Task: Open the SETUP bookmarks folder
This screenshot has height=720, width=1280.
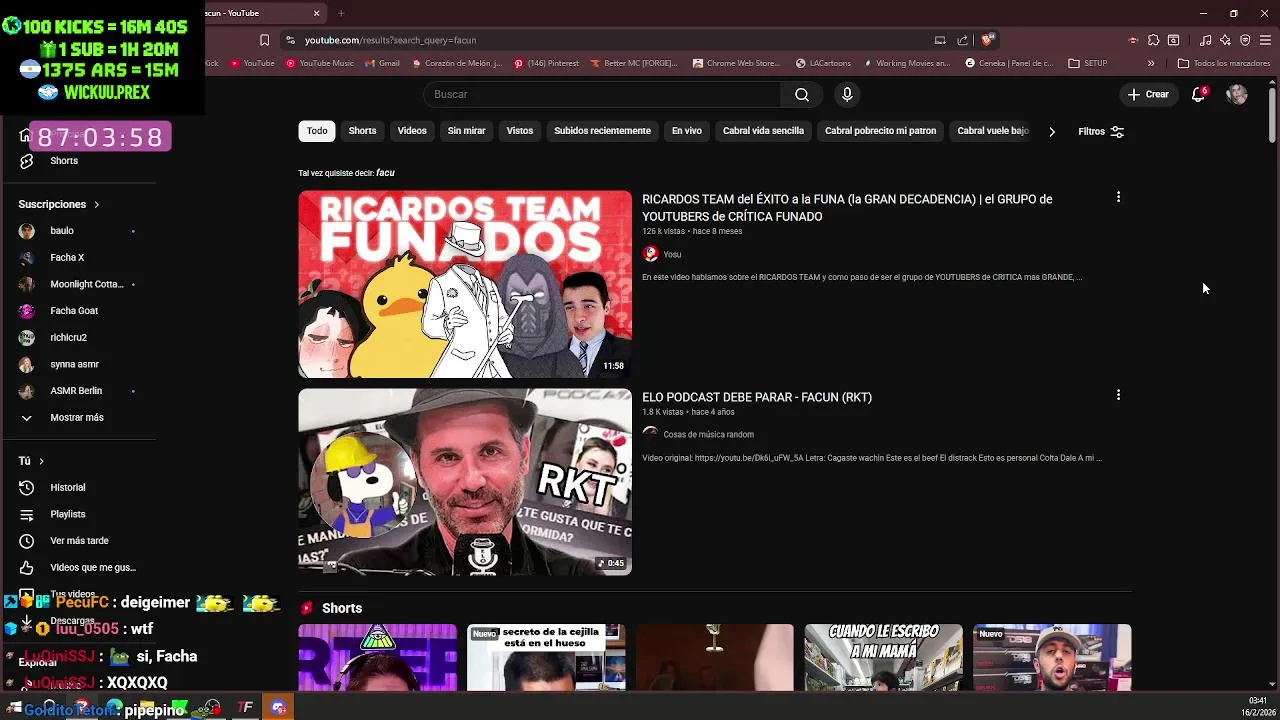Action: [x=1088, y=63]
